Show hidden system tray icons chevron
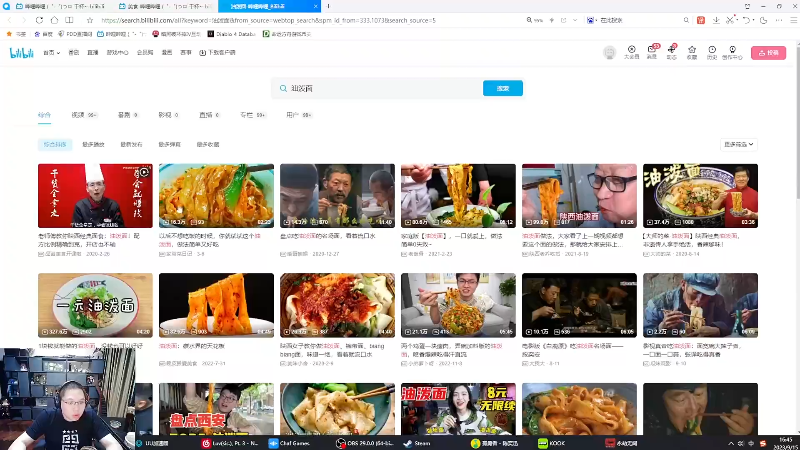The width and height of the screenshot is (800, 450). (731, 443)
